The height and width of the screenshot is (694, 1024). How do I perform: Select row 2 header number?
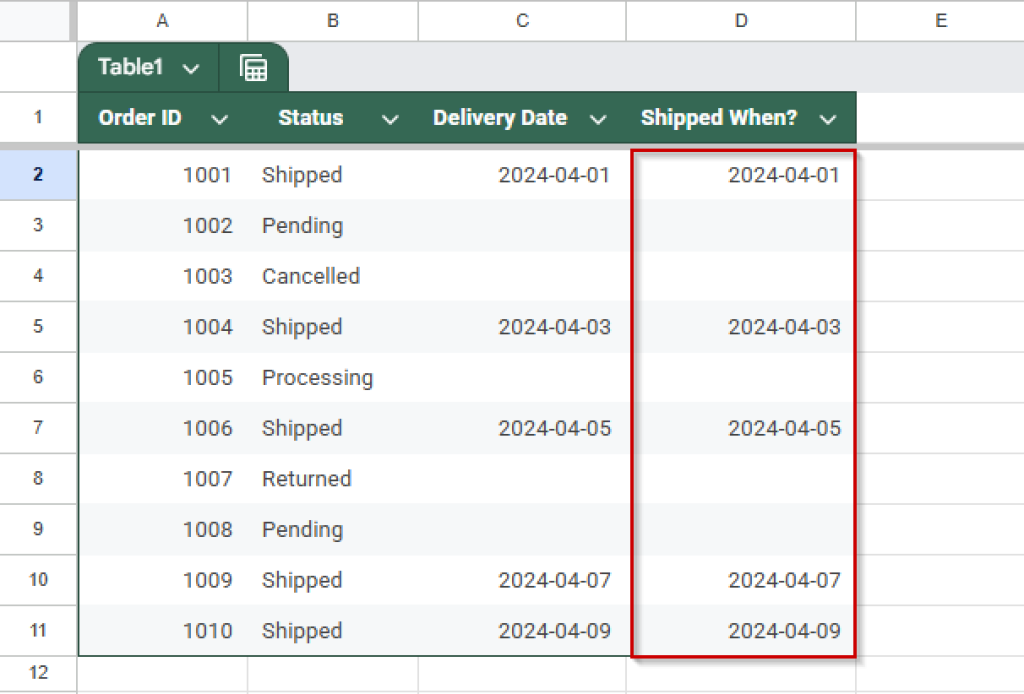(38, 174)
